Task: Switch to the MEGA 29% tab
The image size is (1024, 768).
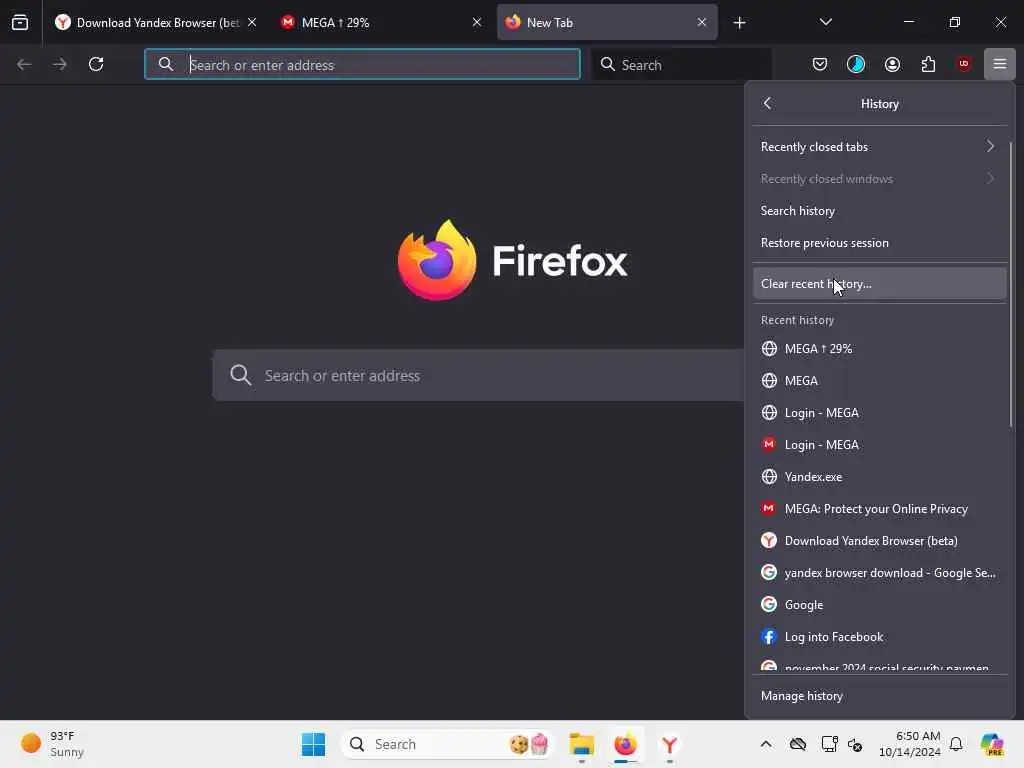Action: [381, 22]
